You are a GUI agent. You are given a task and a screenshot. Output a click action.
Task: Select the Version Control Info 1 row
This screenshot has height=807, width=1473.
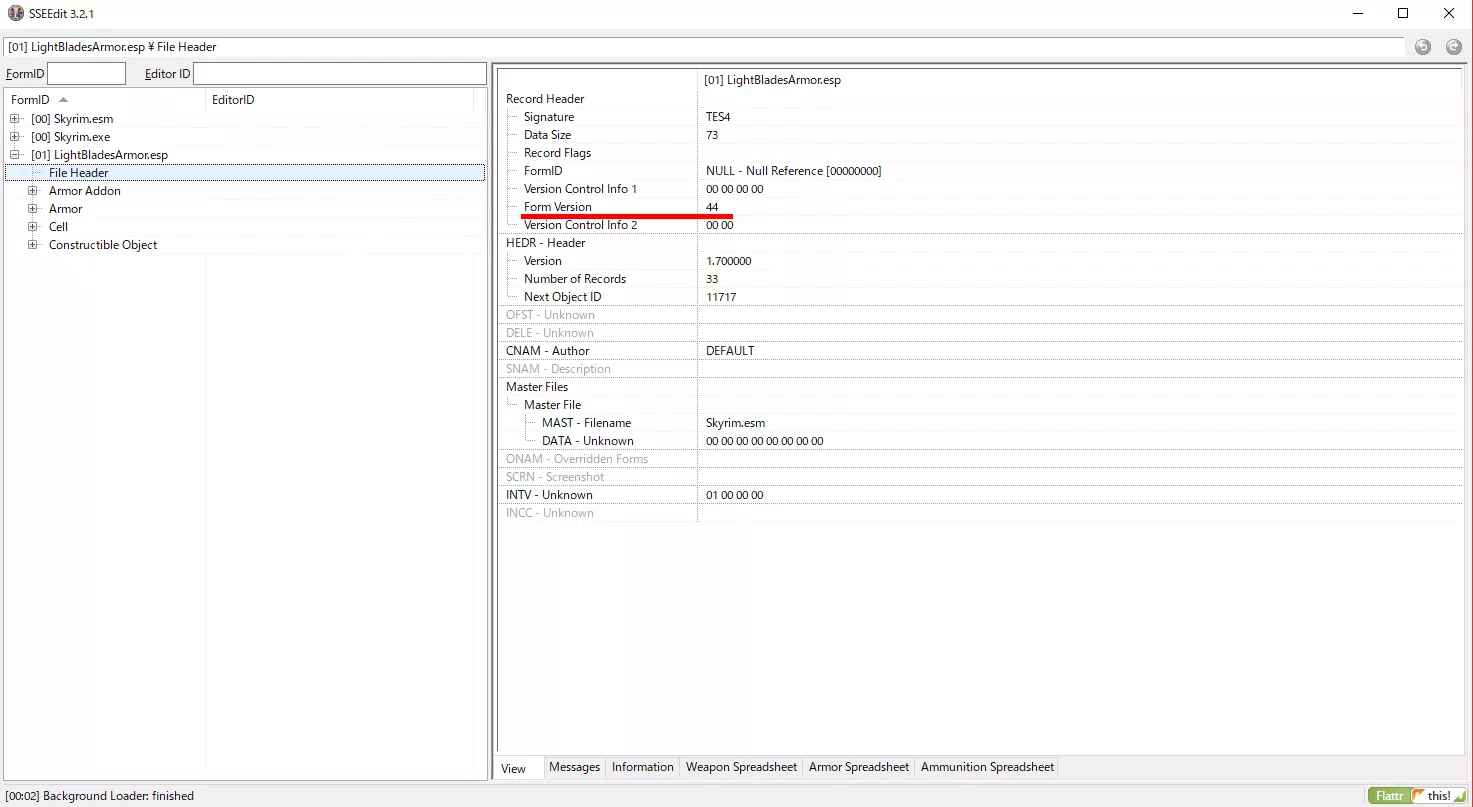pyautogui.click(x=980, y=189)
